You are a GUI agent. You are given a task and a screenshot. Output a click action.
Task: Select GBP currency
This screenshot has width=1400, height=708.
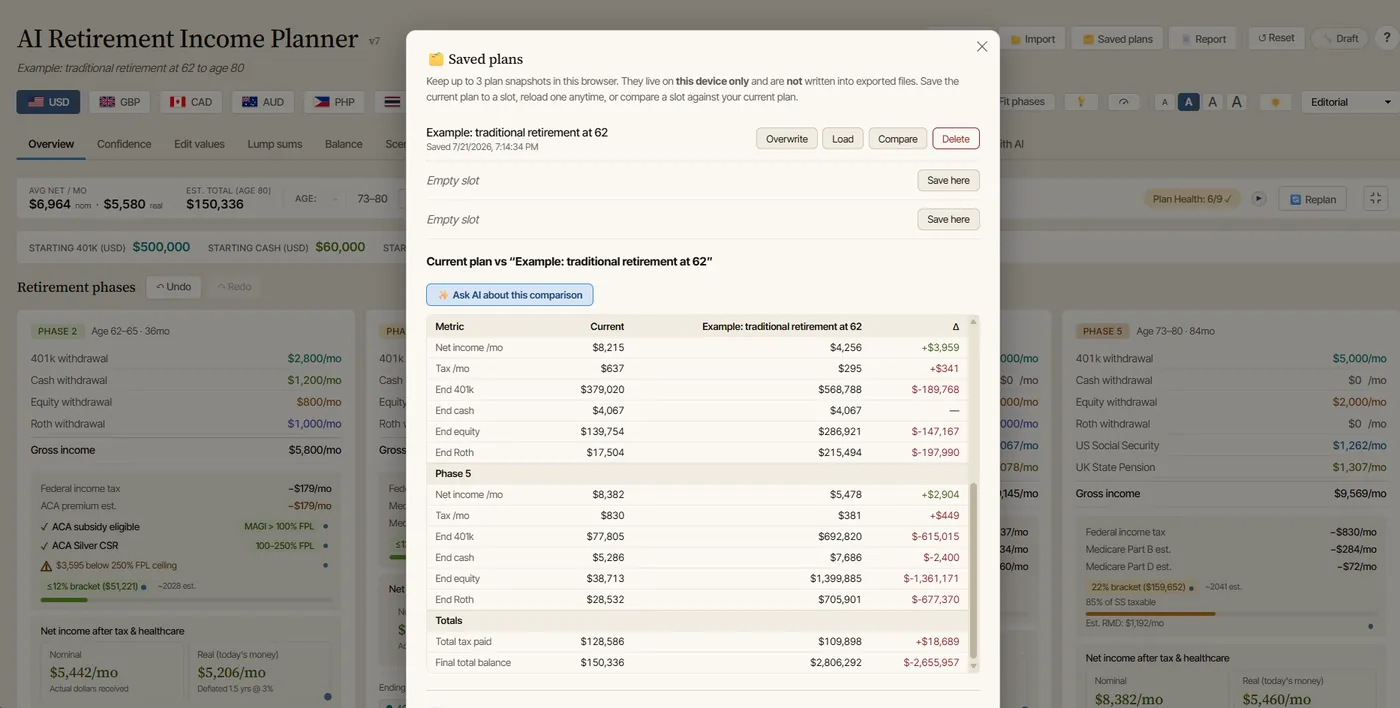[120, 102]
